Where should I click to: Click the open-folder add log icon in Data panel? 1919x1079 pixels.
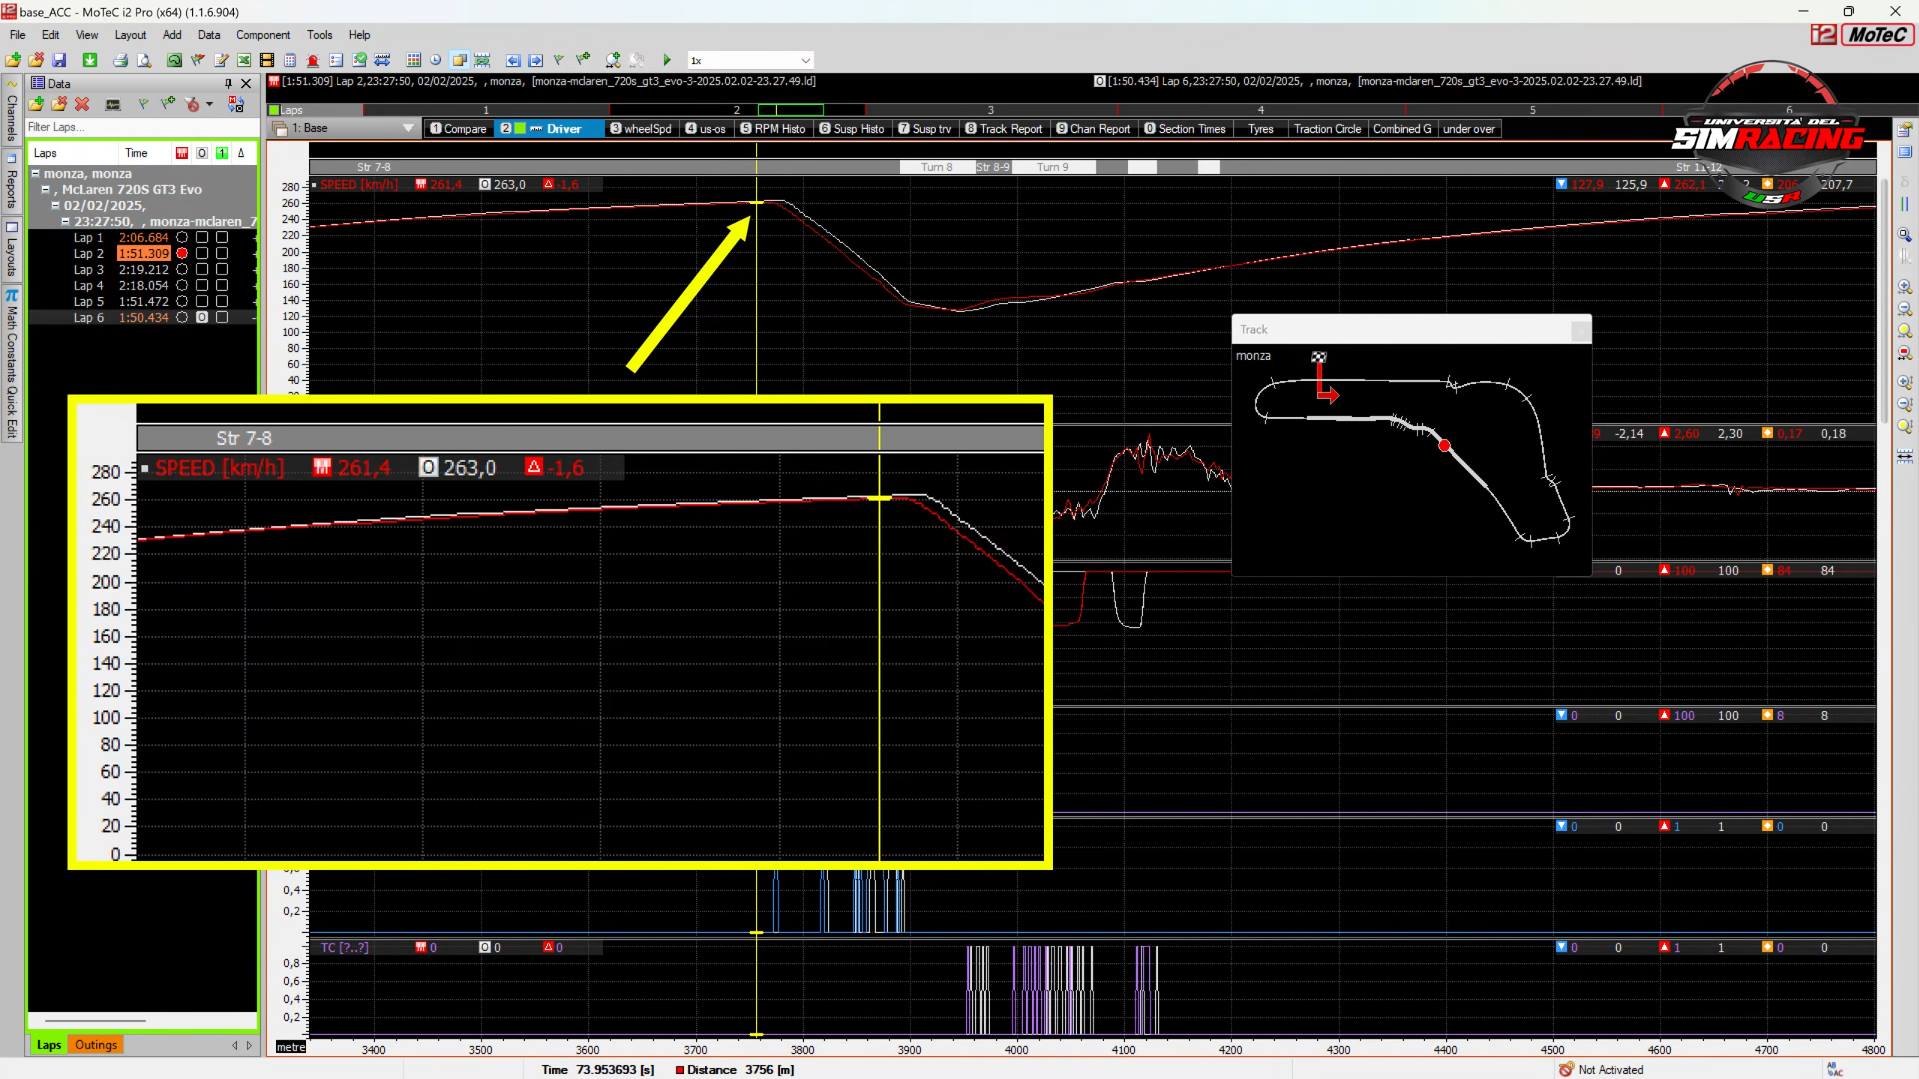coord(37,104)
